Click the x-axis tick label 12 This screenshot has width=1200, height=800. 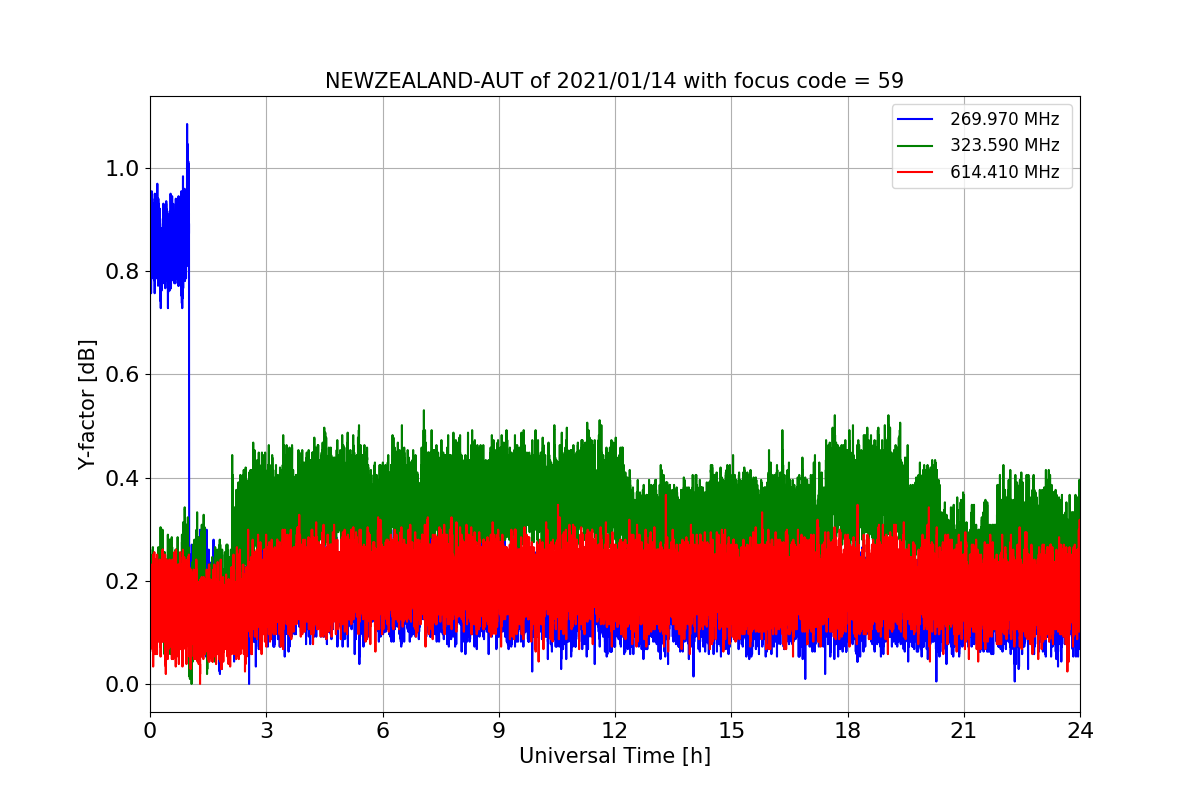click(x=615, y=731)
